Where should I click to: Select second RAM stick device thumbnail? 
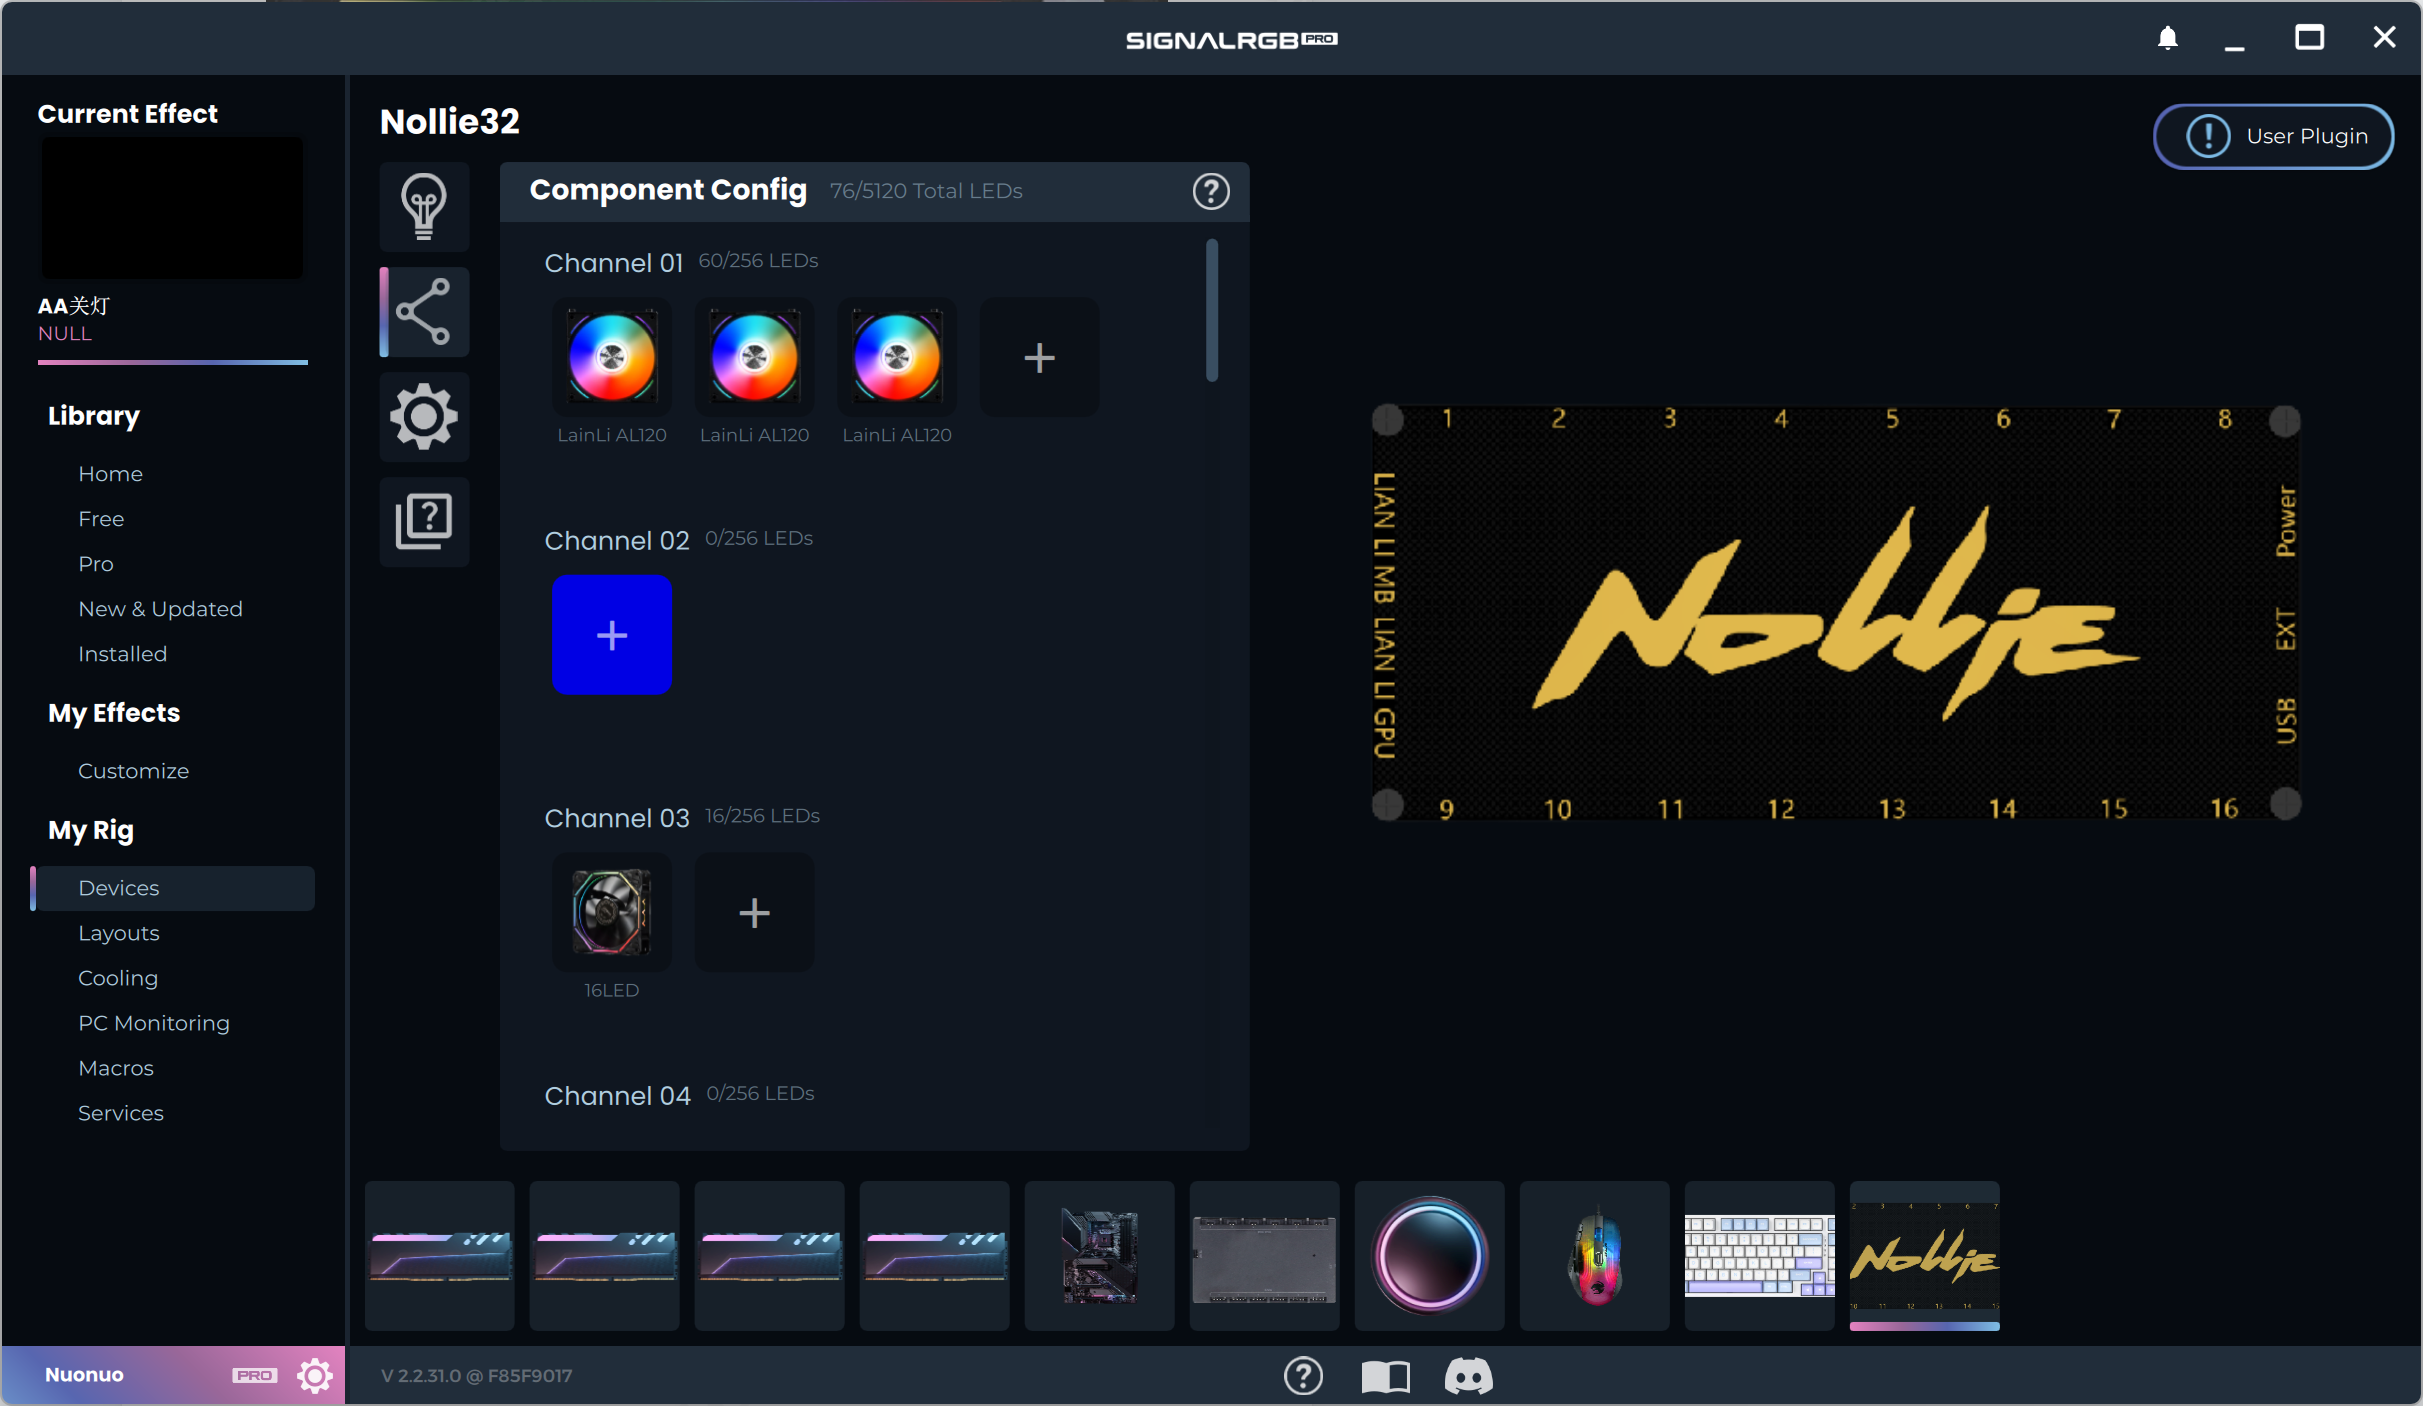coord(605,1255)
